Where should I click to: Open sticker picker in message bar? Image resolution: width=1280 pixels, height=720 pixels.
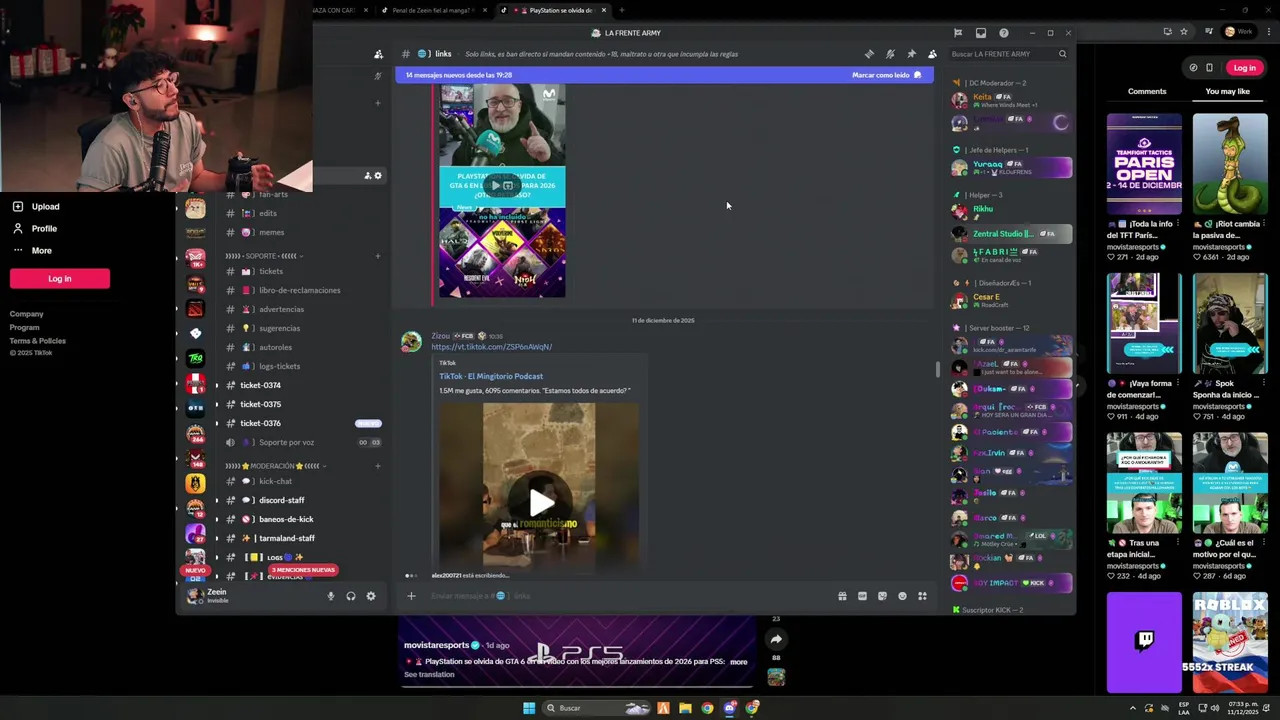(882, 596)
